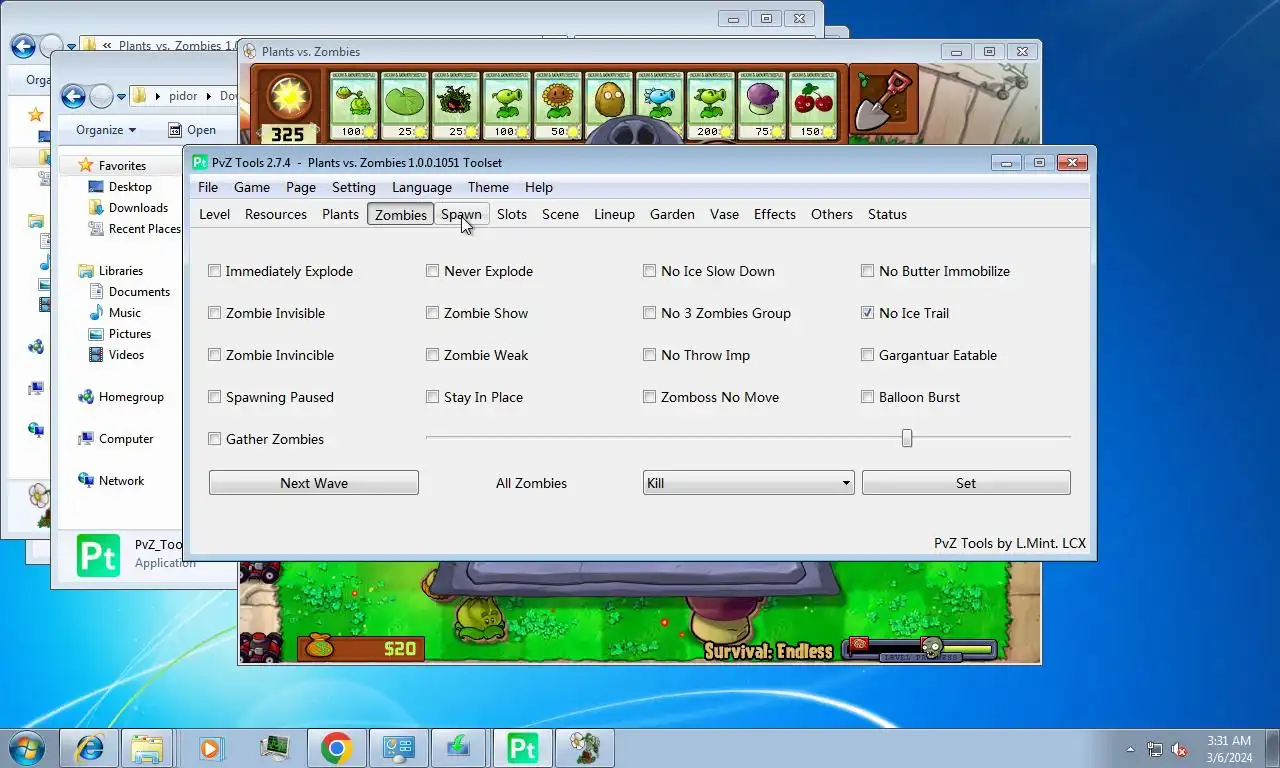Tick No Butter Immobilize checkbox

click(868, 271)
